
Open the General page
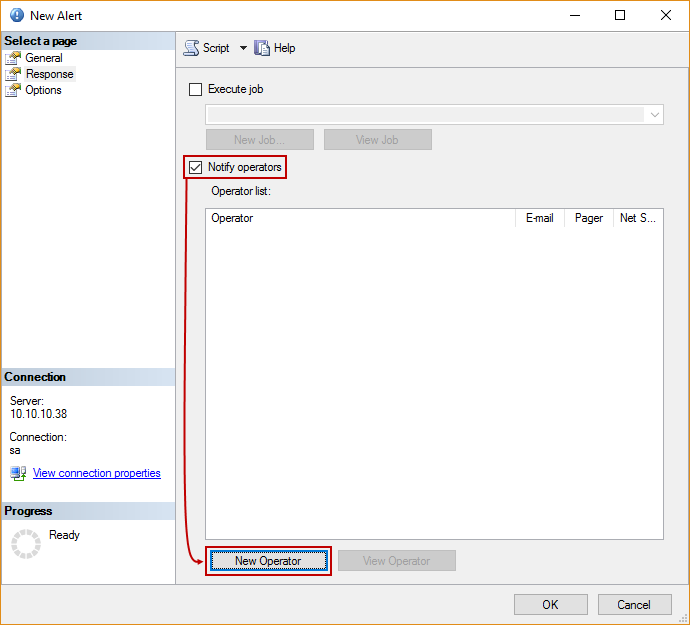pos(44,58)
